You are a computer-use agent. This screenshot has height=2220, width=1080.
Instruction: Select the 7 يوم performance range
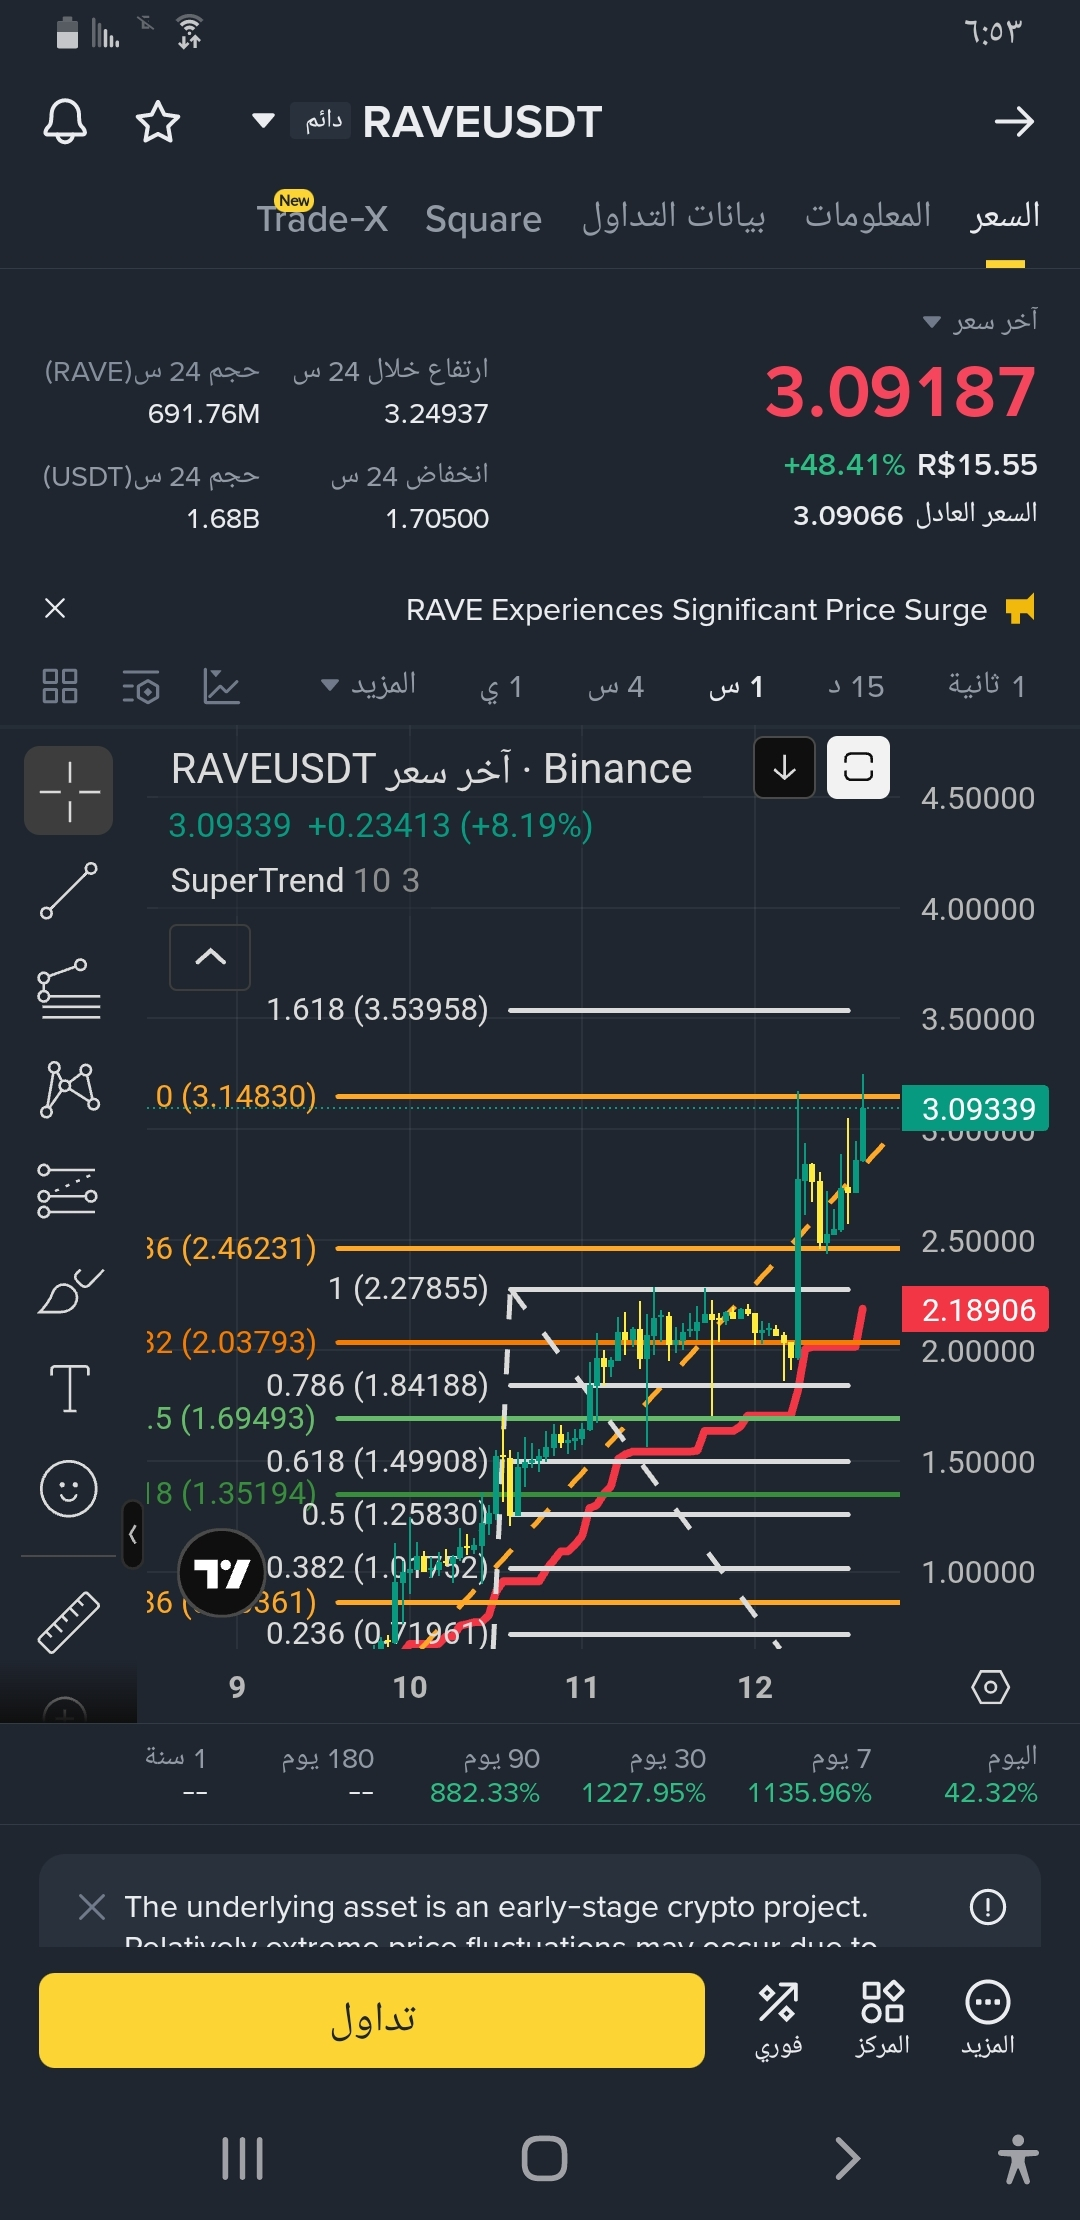pos(810,1774)
